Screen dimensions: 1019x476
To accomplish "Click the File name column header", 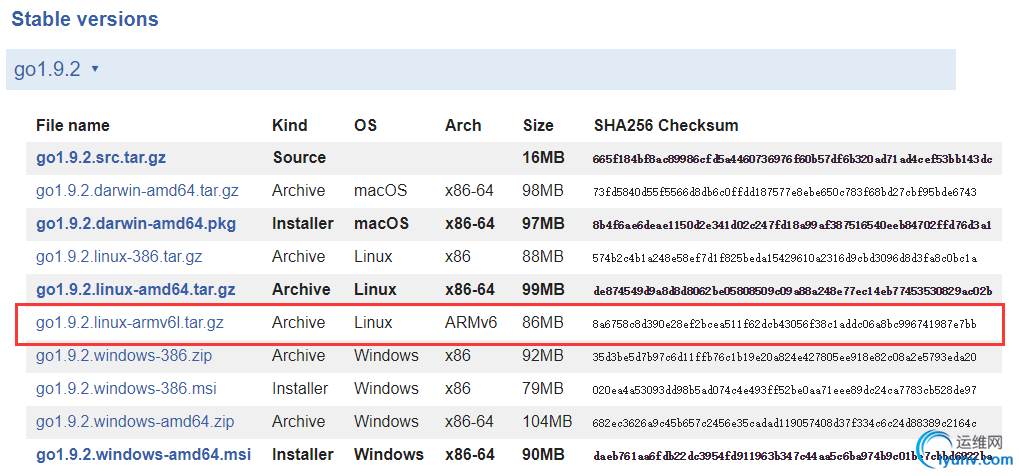I will pyautogui.click(x=73, y=126).
